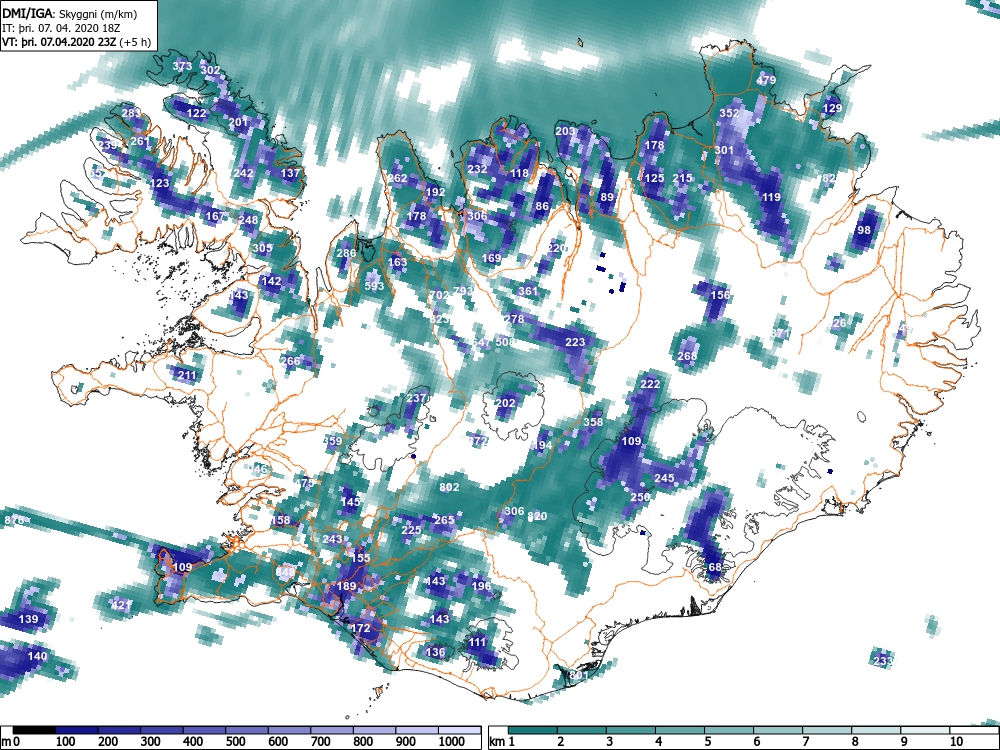1000x750 pixels.
Task: Click the visibility value 302 on the map
Action: [210, 70]
